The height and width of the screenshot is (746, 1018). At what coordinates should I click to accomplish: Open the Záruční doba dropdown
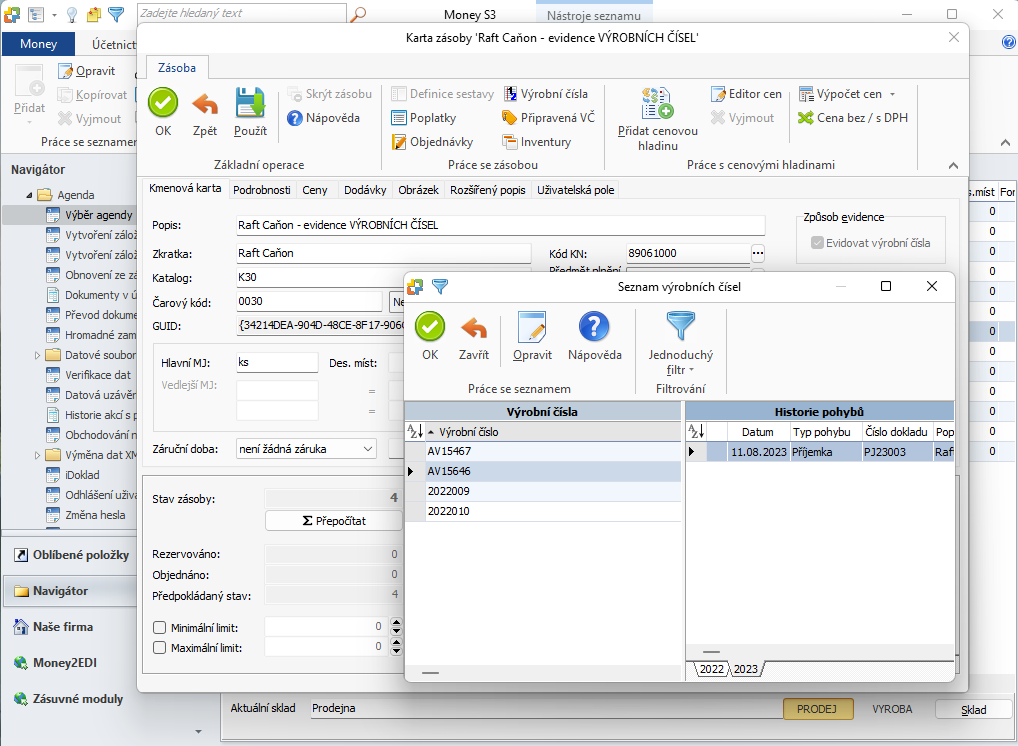tap(367, 449)
